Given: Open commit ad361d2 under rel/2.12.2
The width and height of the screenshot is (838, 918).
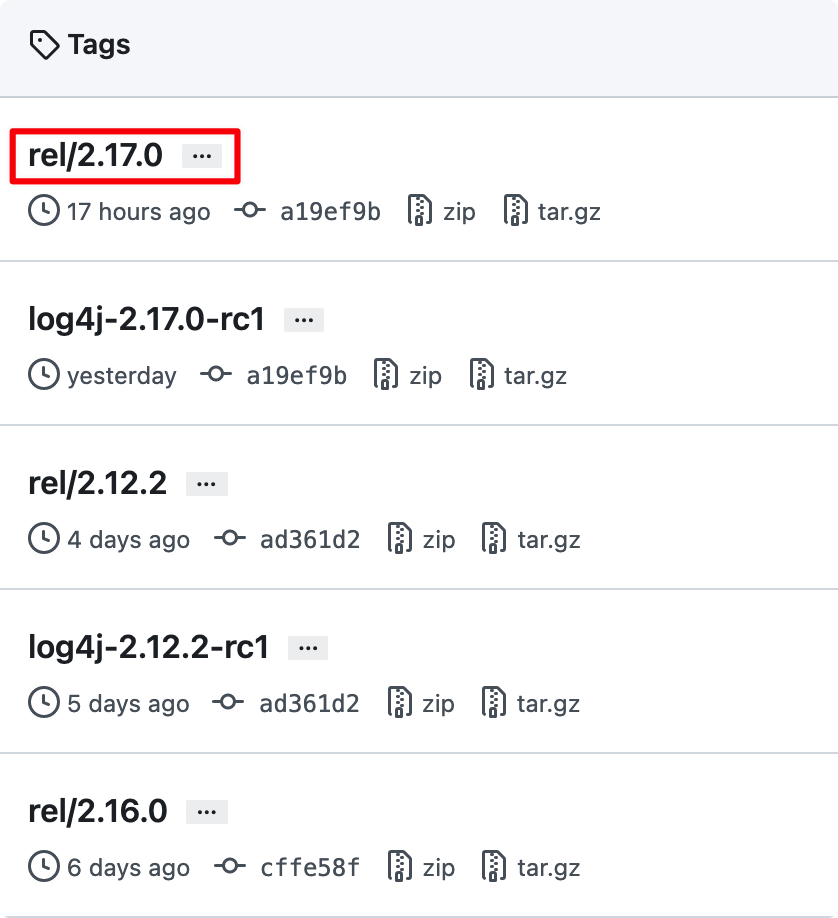Looking at the screenshot, I should [310, 539].
